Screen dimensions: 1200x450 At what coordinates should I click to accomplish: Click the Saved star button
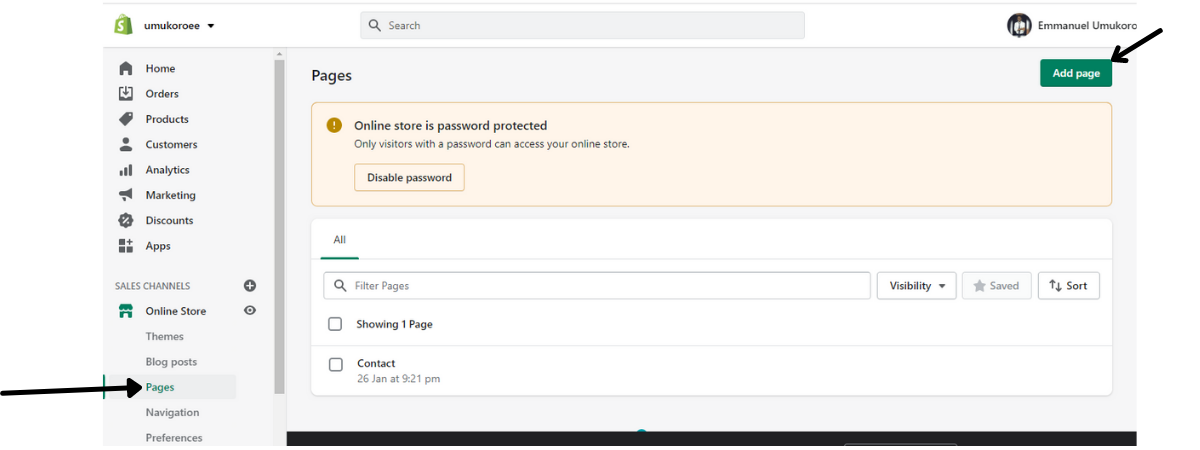[996, 286]
